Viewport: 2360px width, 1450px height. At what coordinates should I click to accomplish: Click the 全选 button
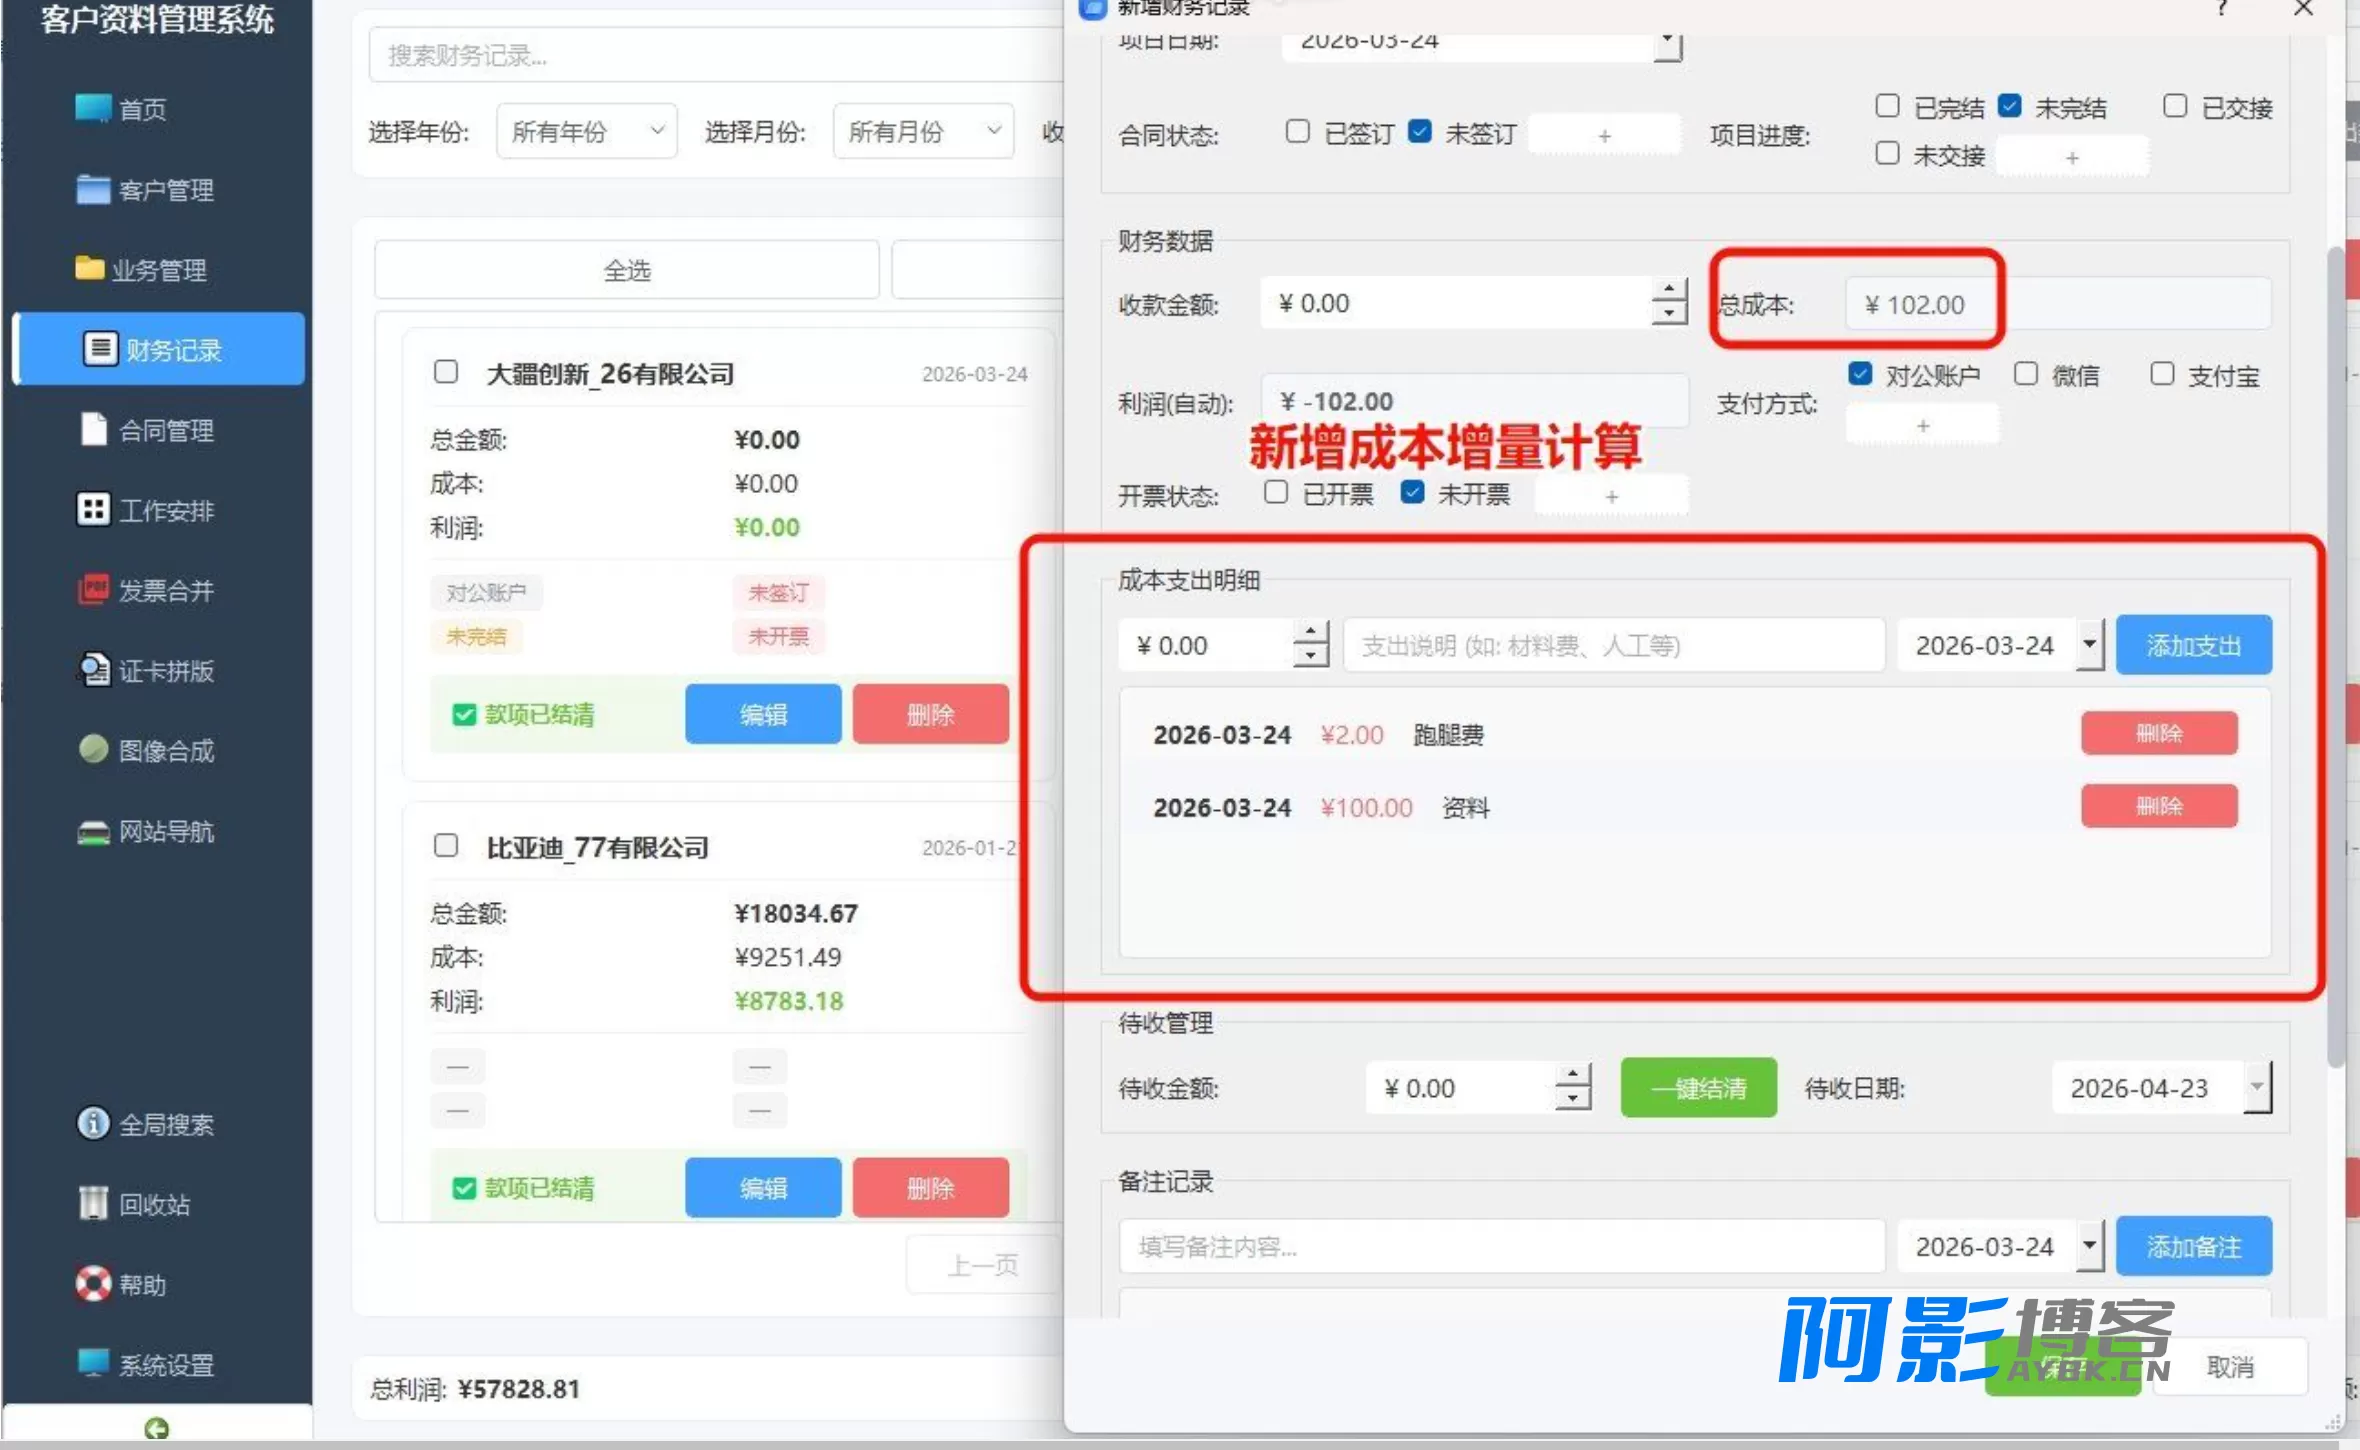tap(627, 270)
